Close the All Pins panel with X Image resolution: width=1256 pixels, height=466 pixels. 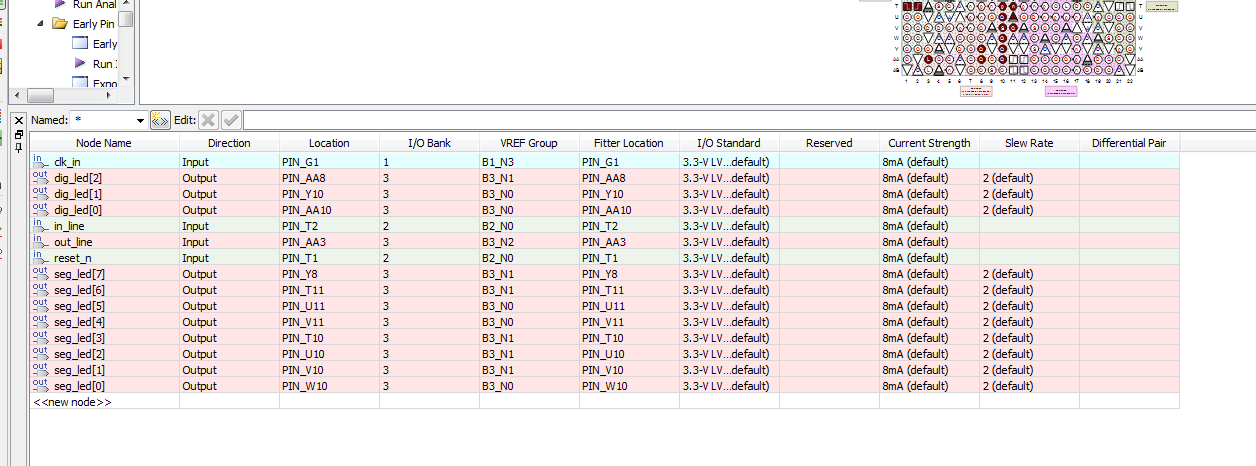coord(19,120)
